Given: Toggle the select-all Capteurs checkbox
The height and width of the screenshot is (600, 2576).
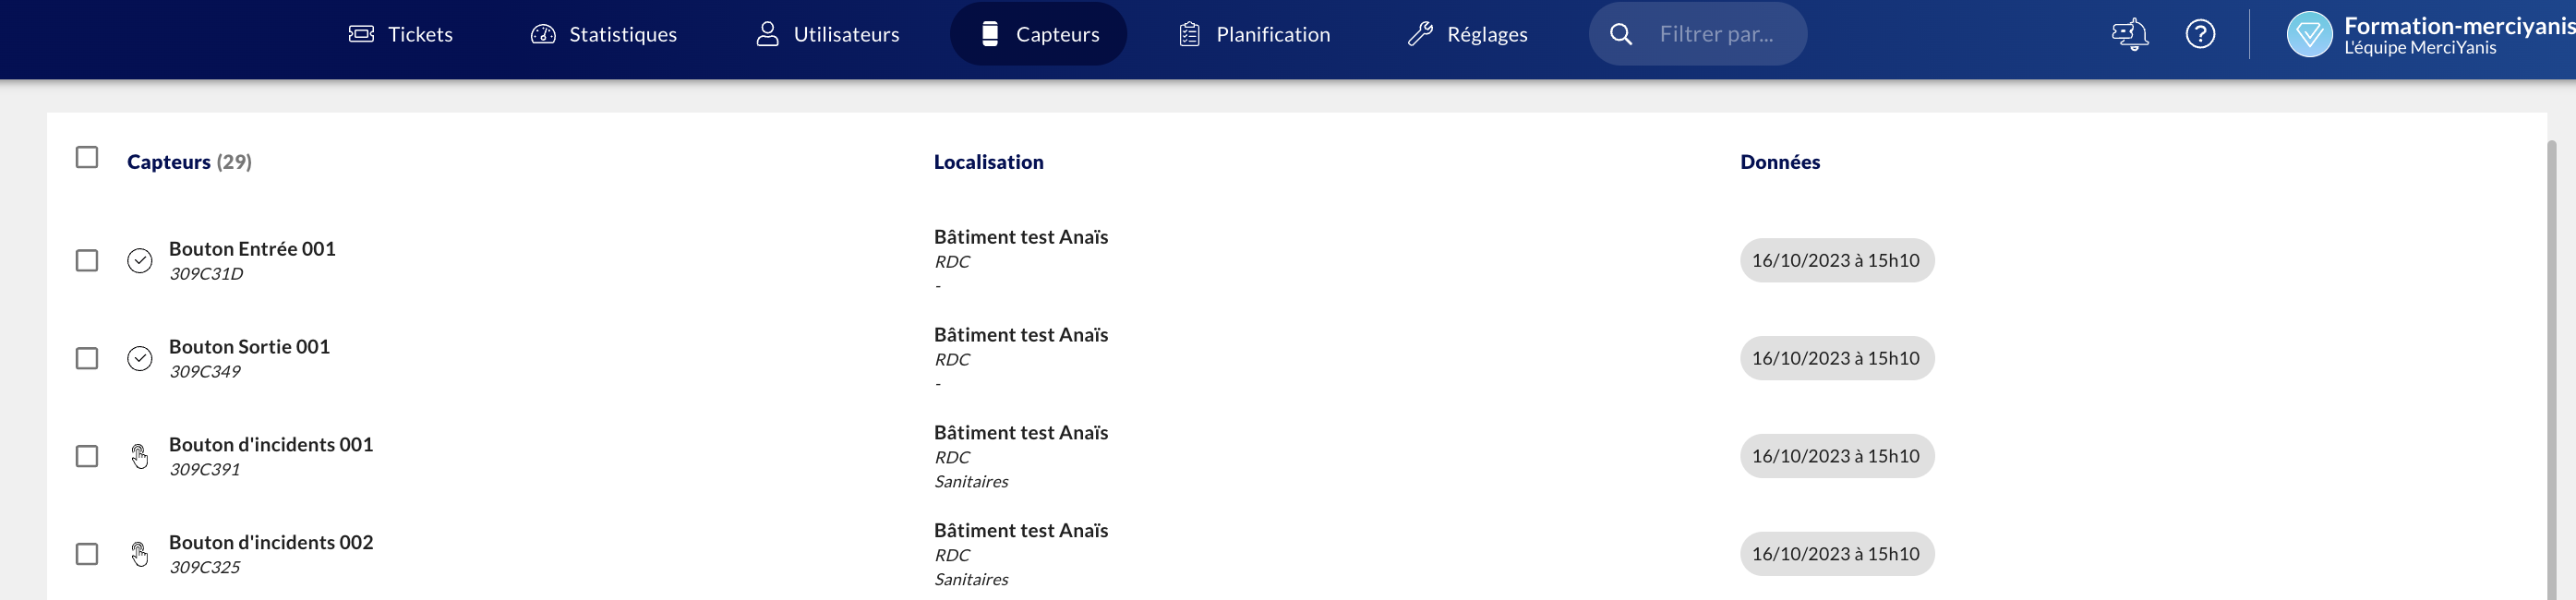Looking at the screenshot, I should click(87, 158).
